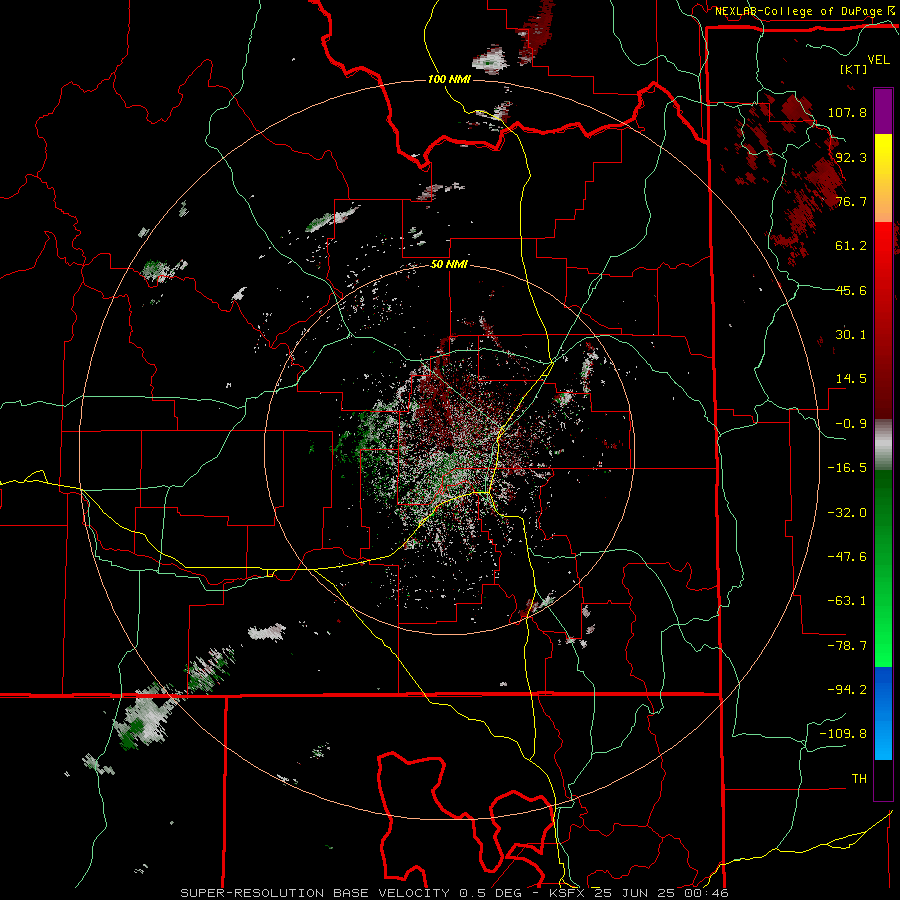The image size is (900, 900).
Task: Select the 92.3 velocity scale value
Action: tap(851, 157)
